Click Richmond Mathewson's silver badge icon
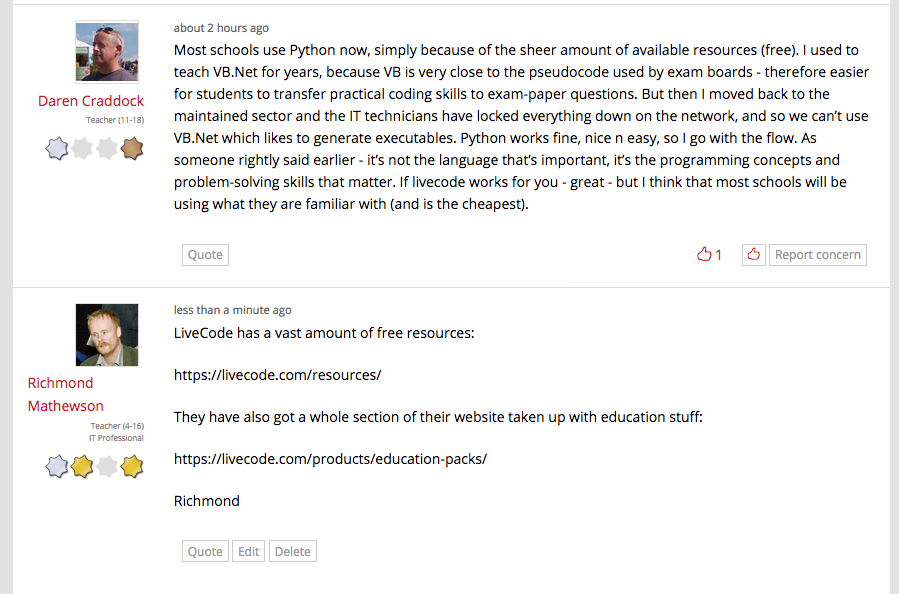This screenshot has height=594, width=899. [x=58, y=465]
